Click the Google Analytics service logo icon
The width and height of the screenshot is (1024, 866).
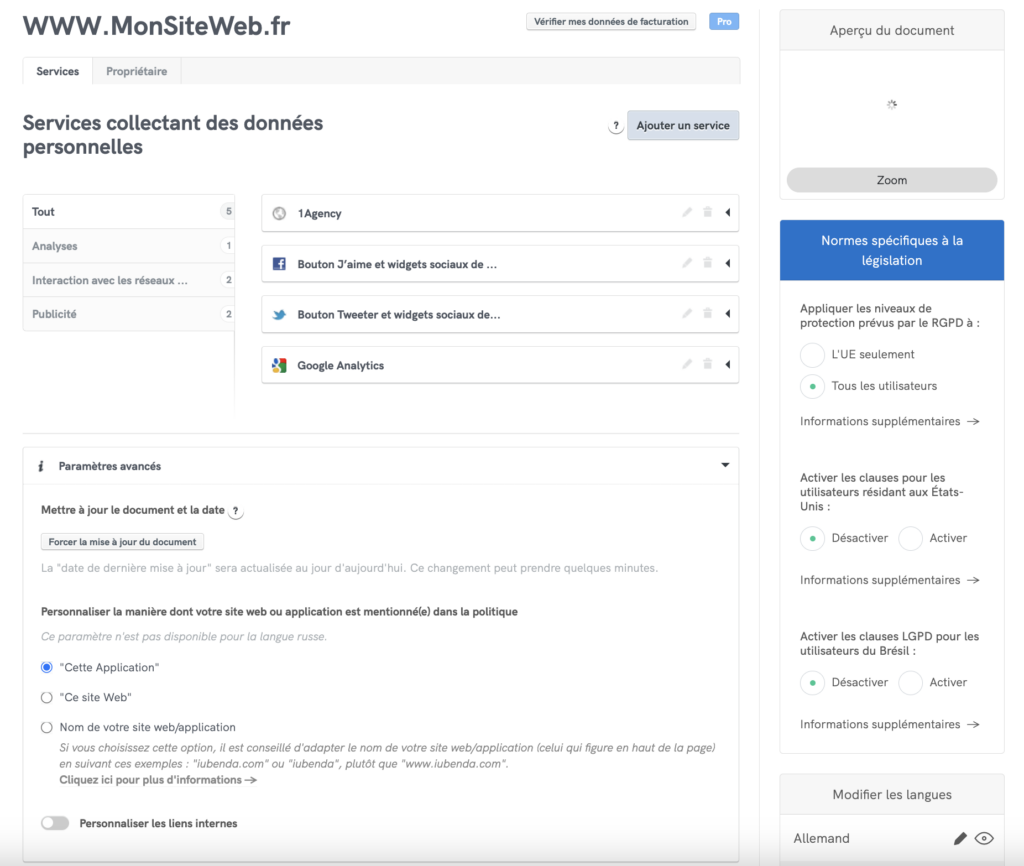(x=280, y=366)
